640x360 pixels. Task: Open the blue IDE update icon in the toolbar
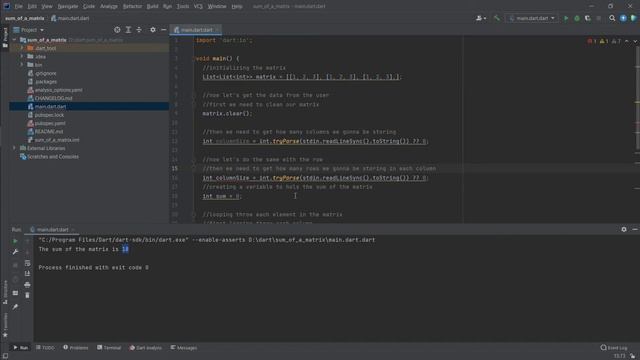point(623,18)
